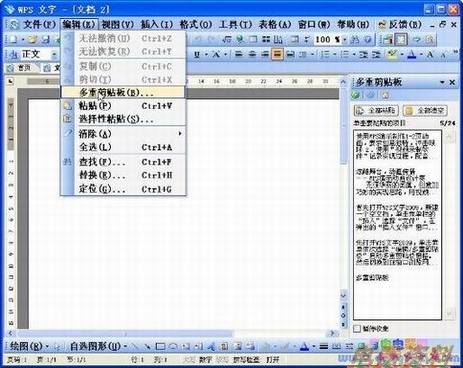Click the Paste icon in Edit menu
The height and width of the screenshot is (368, 463).
point(68,106)
